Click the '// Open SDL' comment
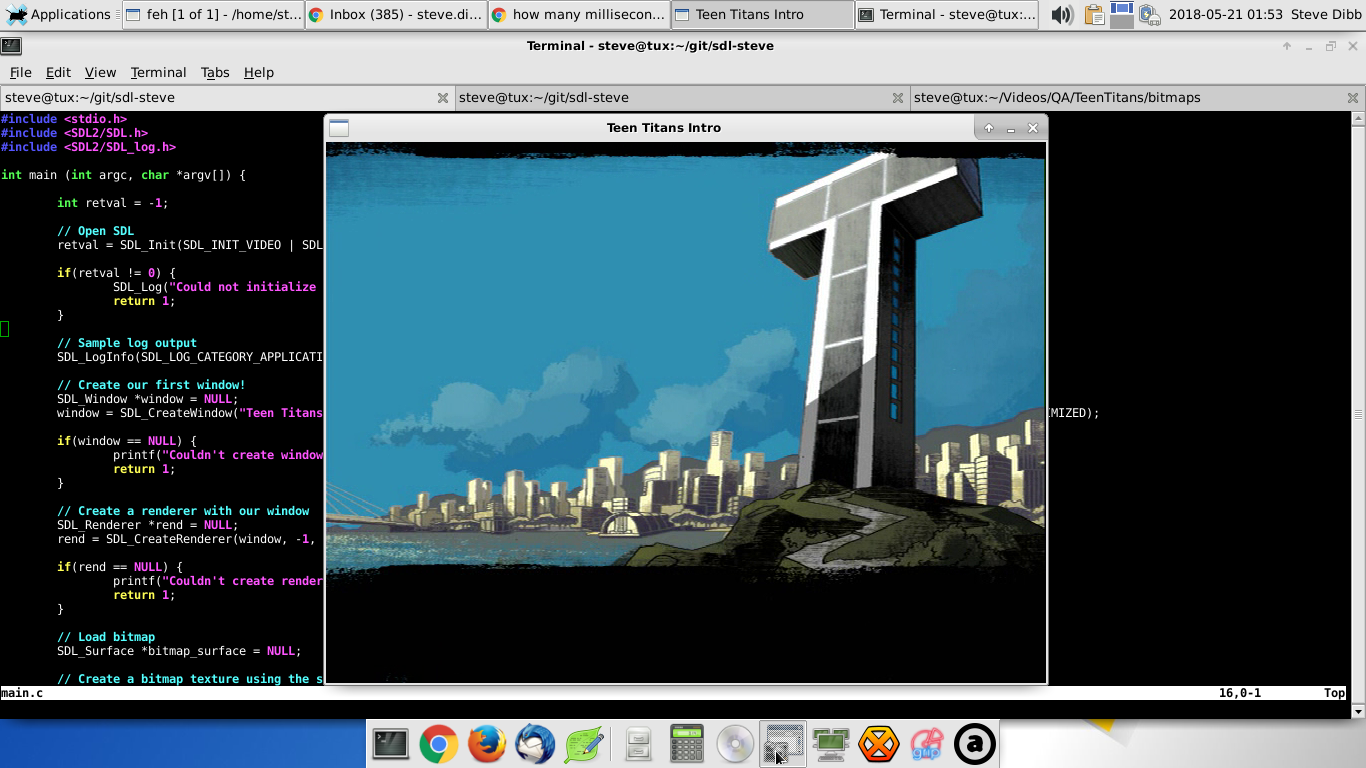 pos(95,231)
